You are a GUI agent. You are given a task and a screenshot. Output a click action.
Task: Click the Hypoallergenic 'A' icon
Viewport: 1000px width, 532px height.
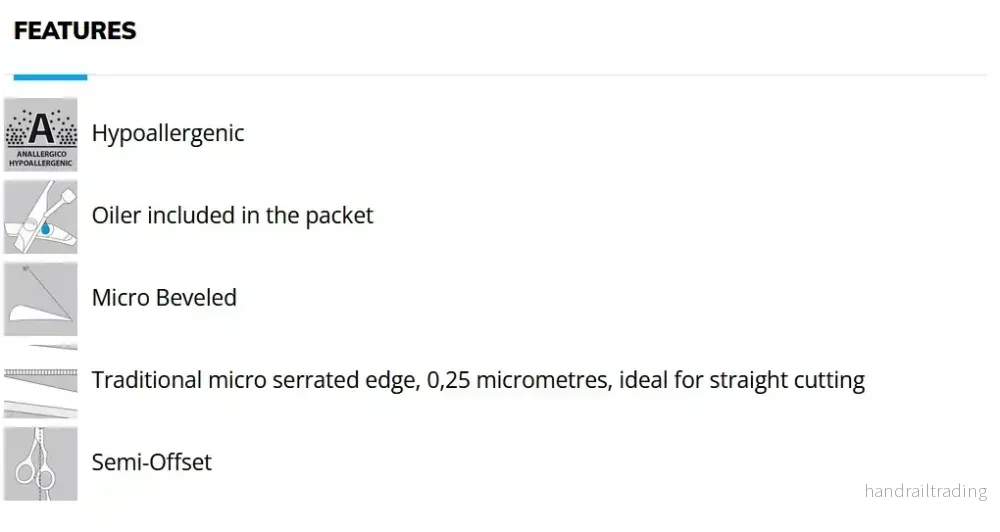coord(41,134)
